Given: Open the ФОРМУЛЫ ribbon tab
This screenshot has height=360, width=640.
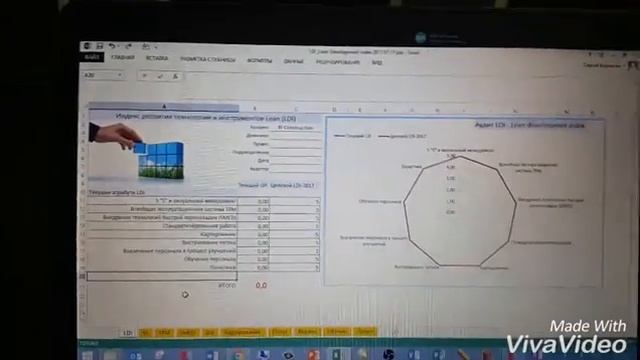Looking at the screenshot, I should [x=259, y=61].
